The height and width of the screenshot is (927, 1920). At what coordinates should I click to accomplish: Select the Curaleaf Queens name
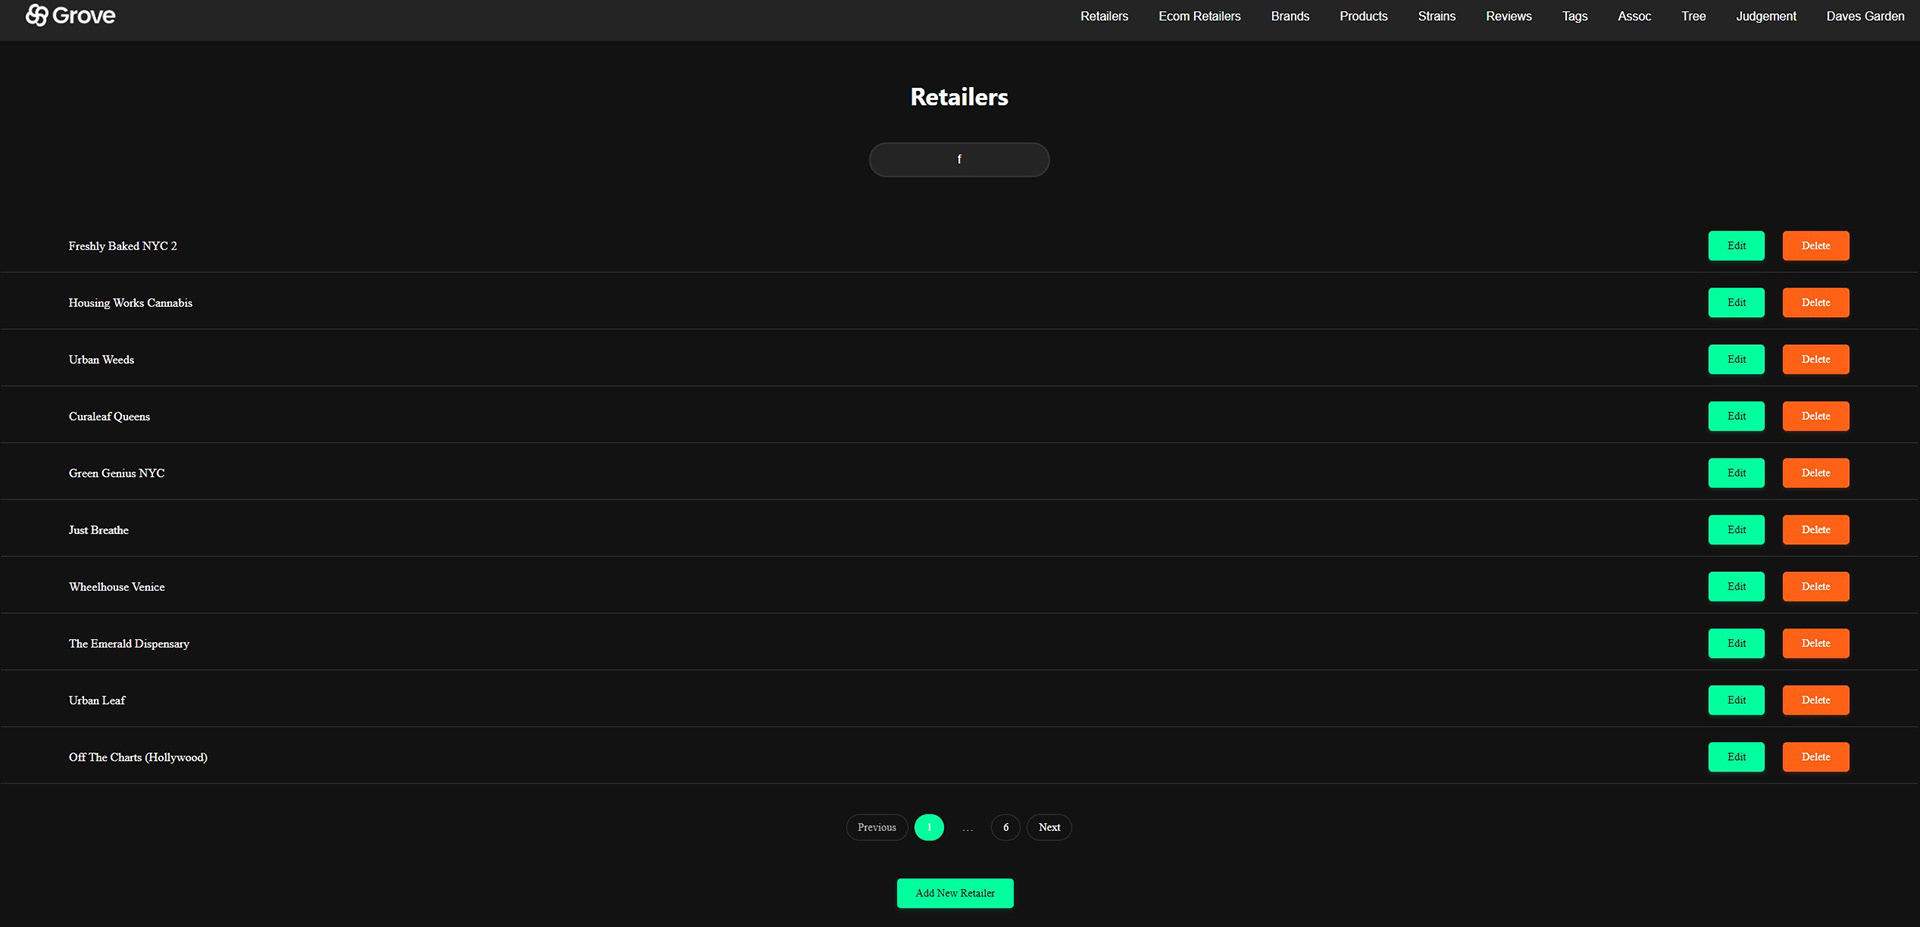(109, 417)
